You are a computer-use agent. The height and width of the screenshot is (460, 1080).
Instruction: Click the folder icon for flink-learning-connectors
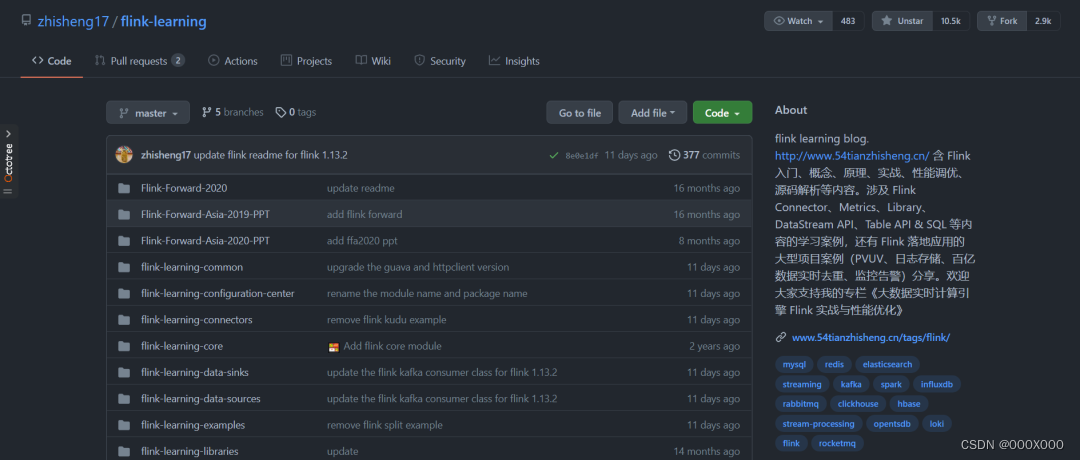[124, 320]
